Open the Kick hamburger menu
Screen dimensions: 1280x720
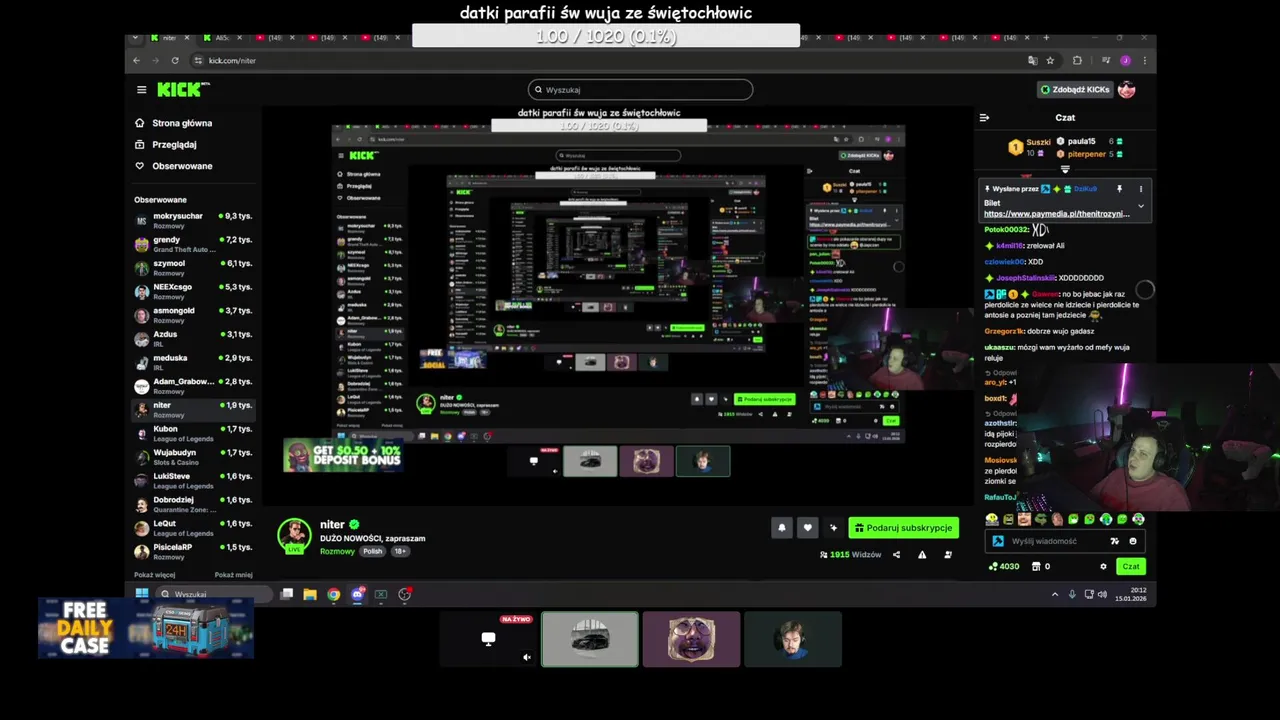pyautogui.click(x=141, y=90)
